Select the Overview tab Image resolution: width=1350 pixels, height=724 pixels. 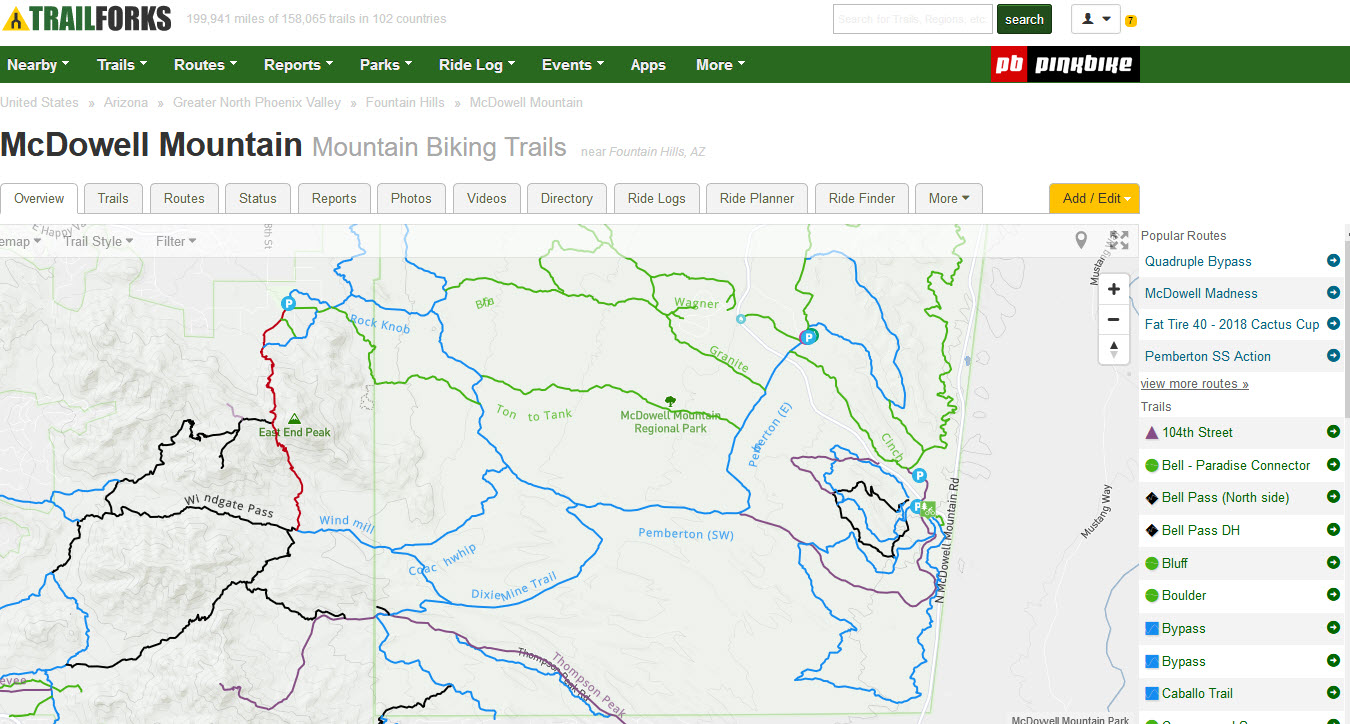pyautogui.click(x=39, y=198)
